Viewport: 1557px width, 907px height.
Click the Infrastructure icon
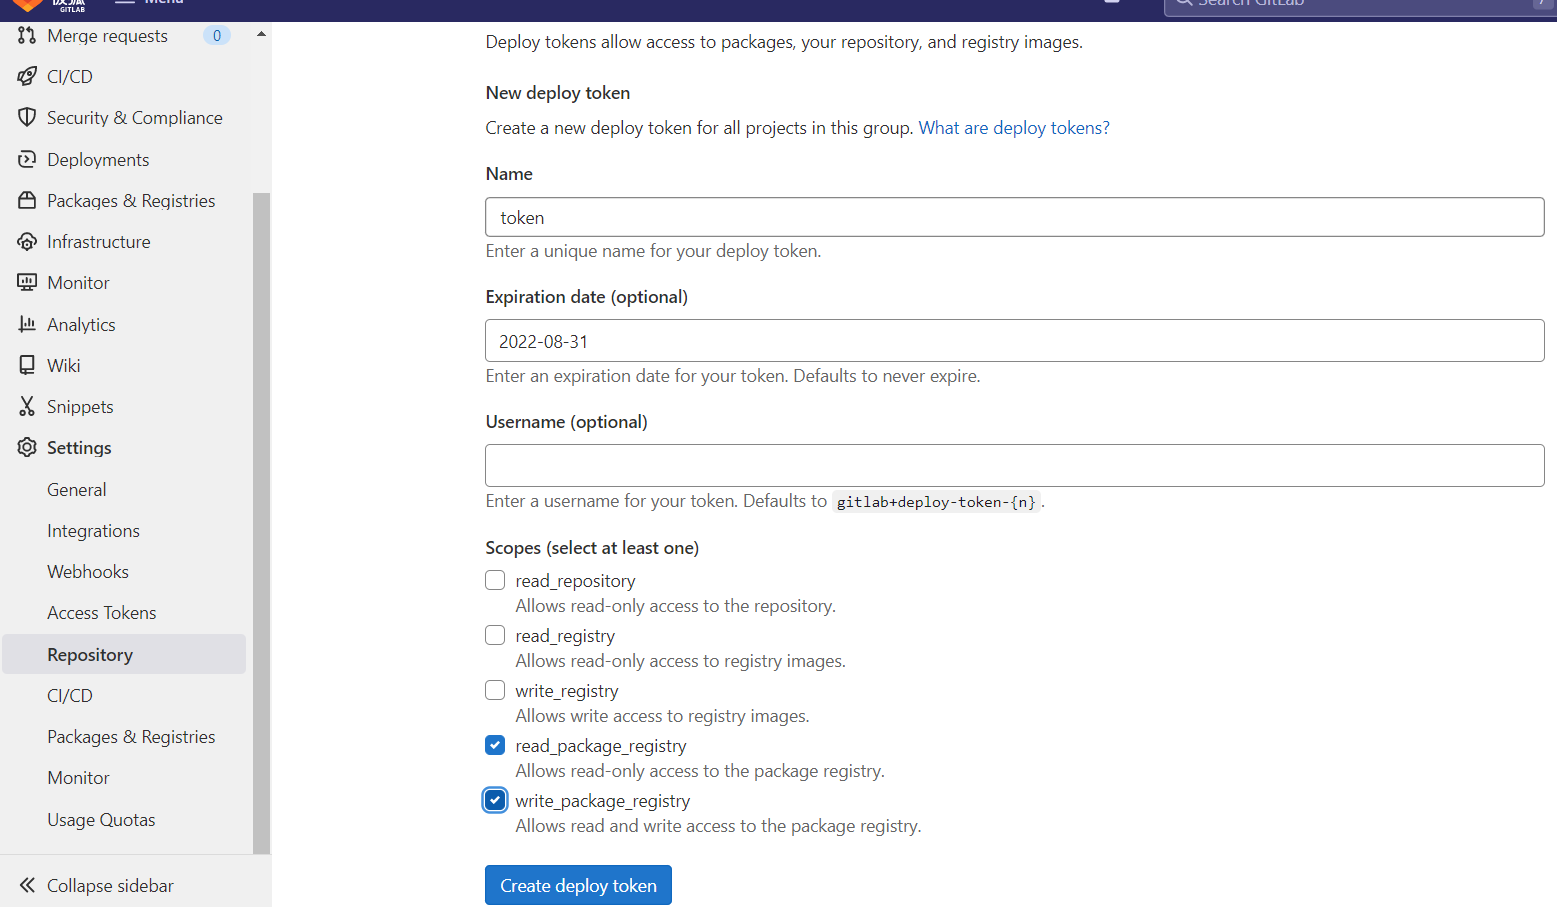[x=27, y=241]
